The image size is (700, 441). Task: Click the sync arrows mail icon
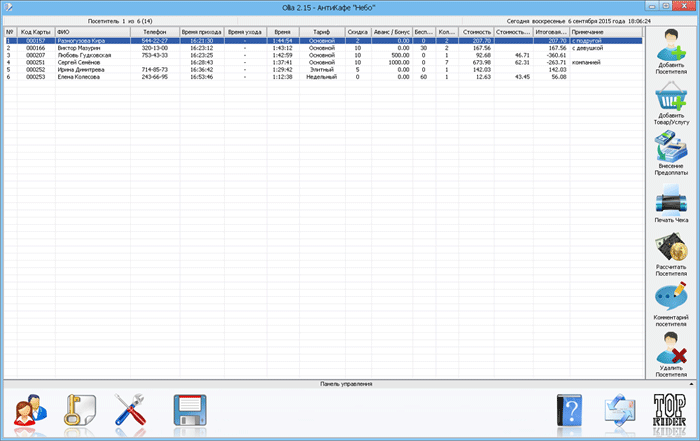point(620,410)
